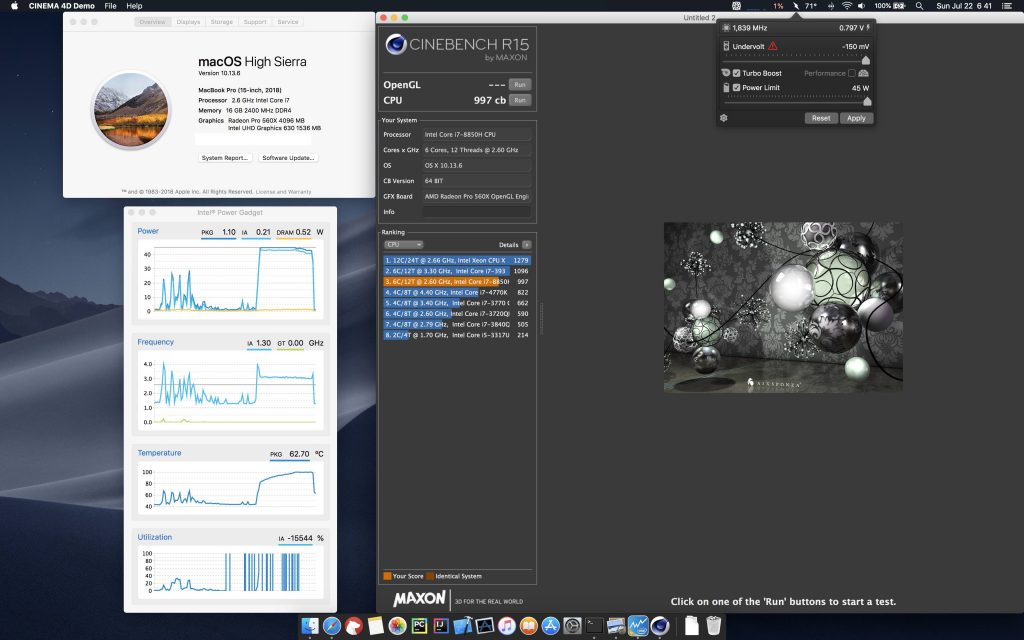Expand ranking Details arrow button
1024x640 pixels.
(x=527, y=244)
